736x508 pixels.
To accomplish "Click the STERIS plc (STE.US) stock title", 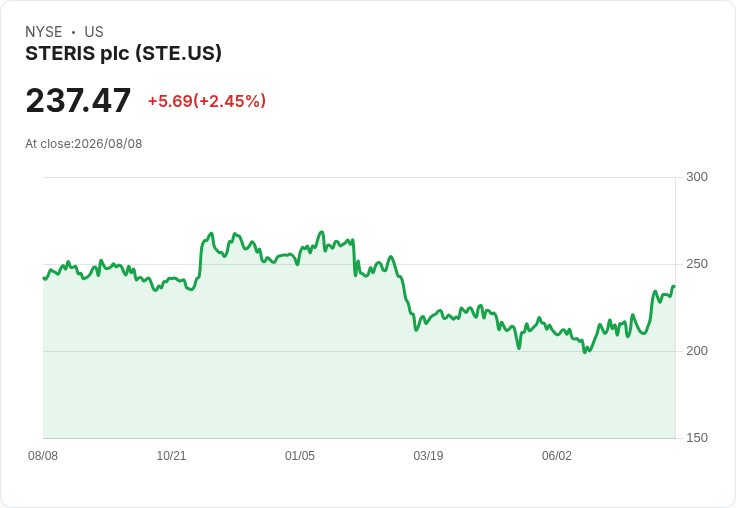I will pyautogui.click(x=123, y=53).
